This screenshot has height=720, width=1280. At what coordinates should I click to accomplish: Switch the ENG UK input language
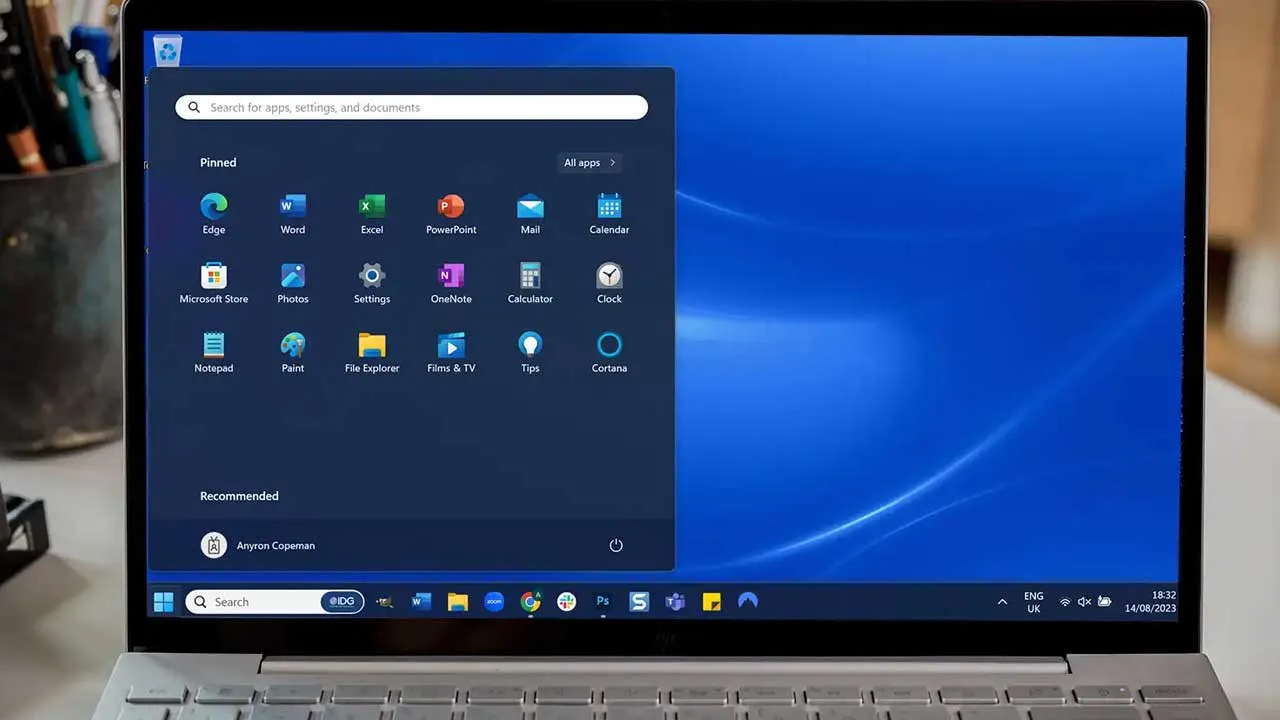pyautogui.click(x=1034, y=602)
